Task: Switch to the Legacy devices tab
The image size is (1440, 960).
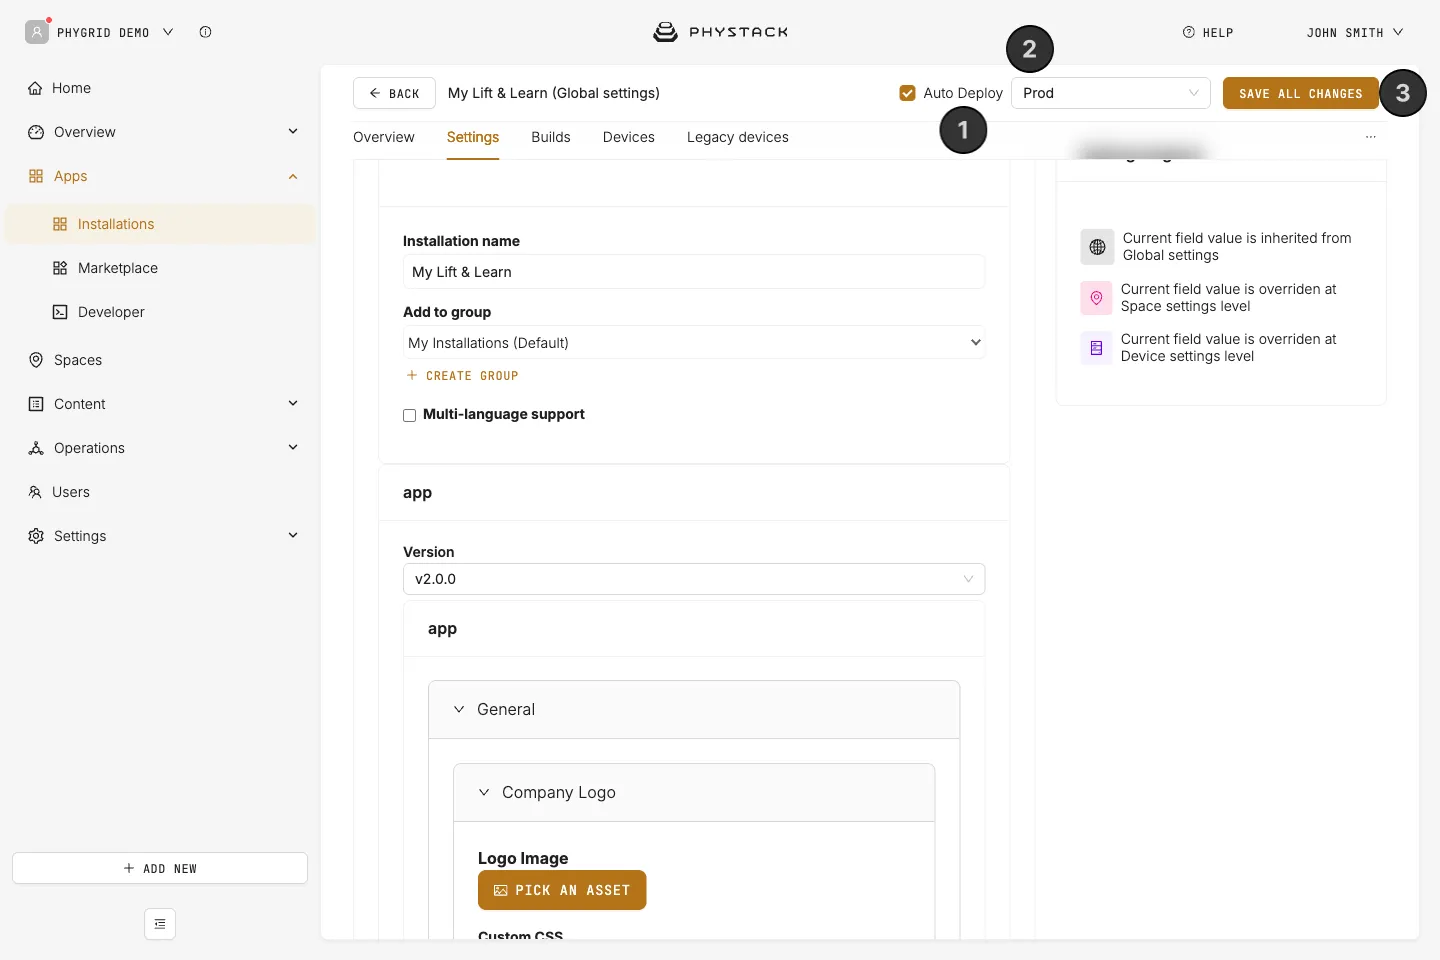Action: pos(738,137)
